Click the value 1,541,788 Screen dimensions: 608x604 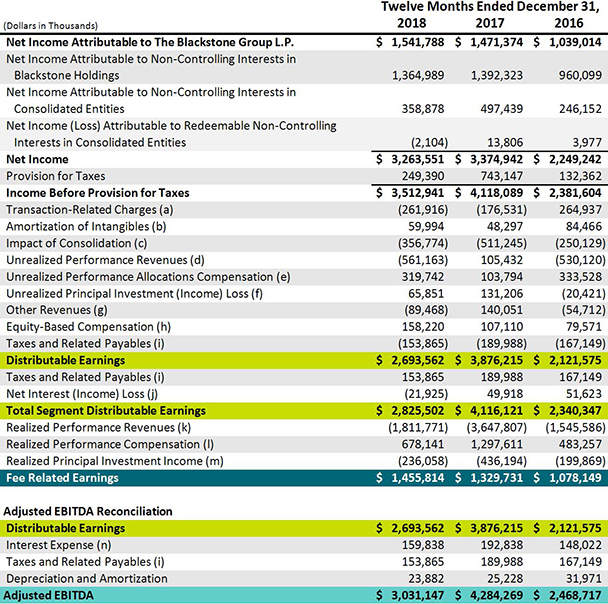tap(418, 42)
